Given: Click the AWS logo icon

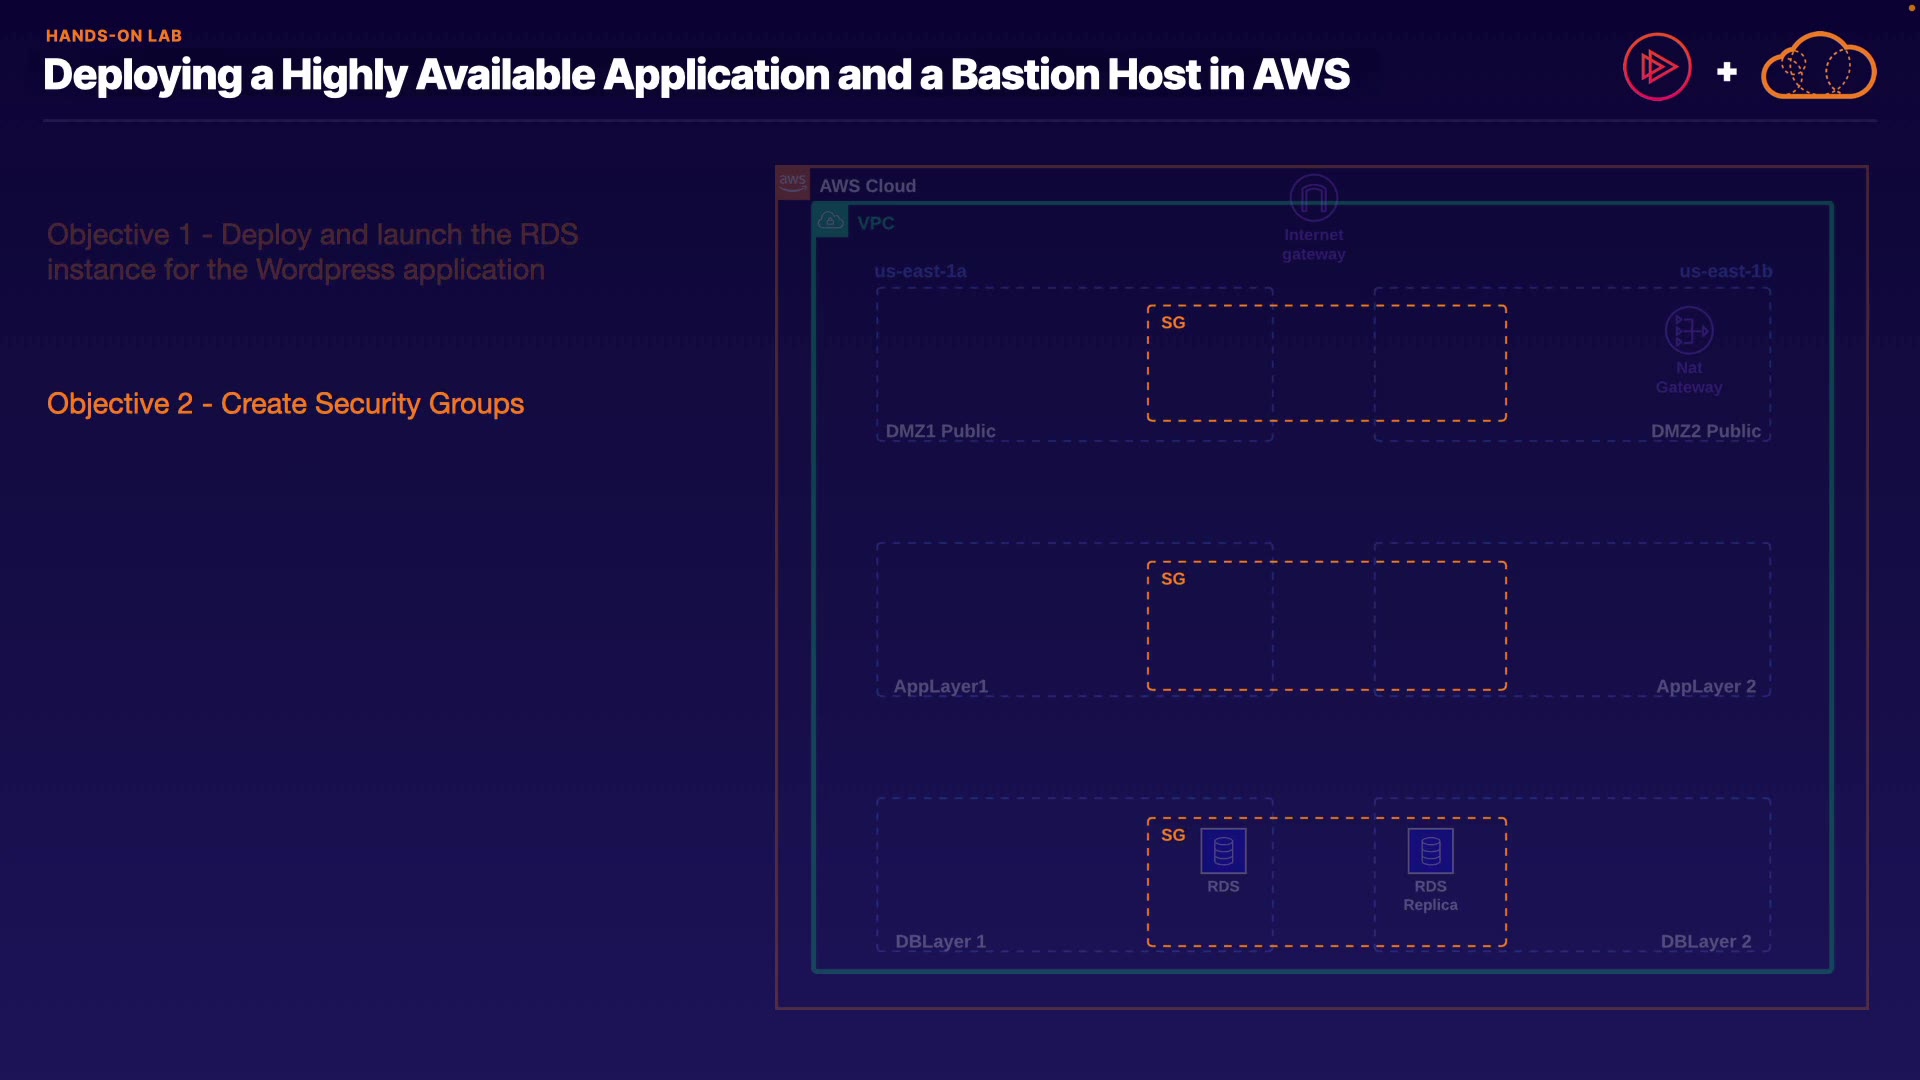Looking at the screenshot, I should (x=793, y=183).
